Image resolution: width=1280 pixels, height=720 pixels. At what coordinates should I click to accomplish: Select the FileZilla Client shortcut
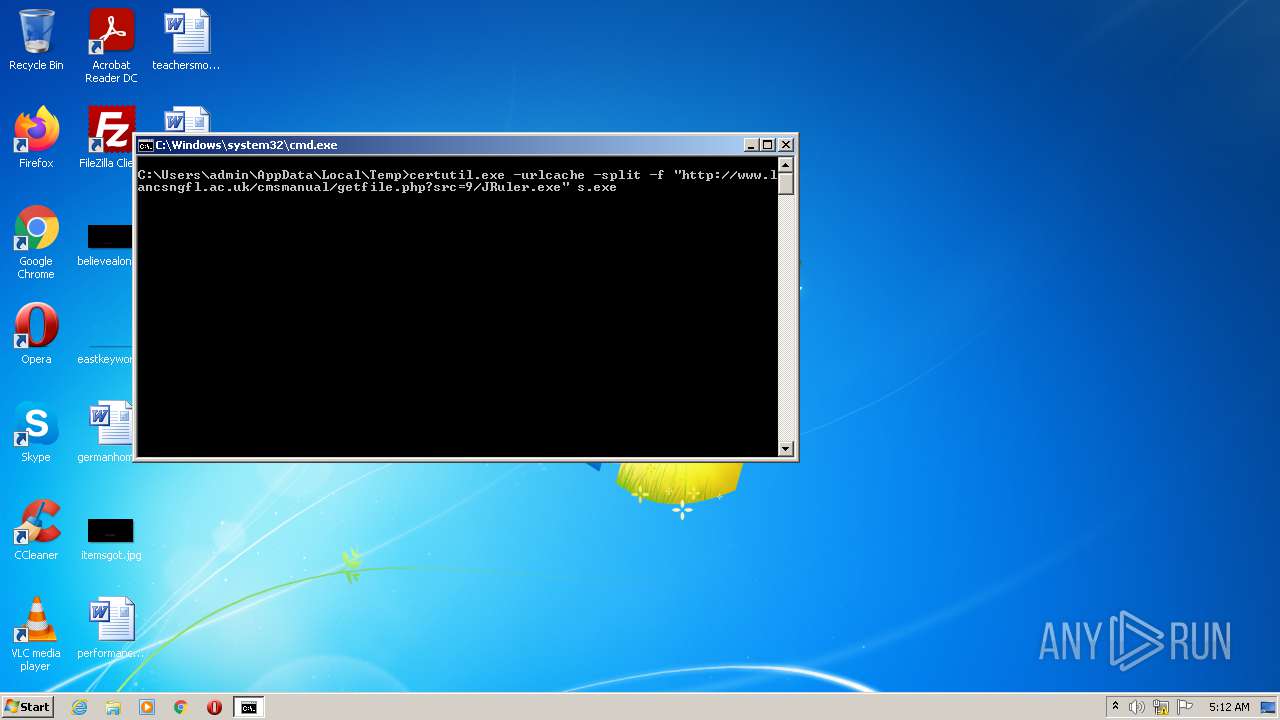tap(108, 138)
